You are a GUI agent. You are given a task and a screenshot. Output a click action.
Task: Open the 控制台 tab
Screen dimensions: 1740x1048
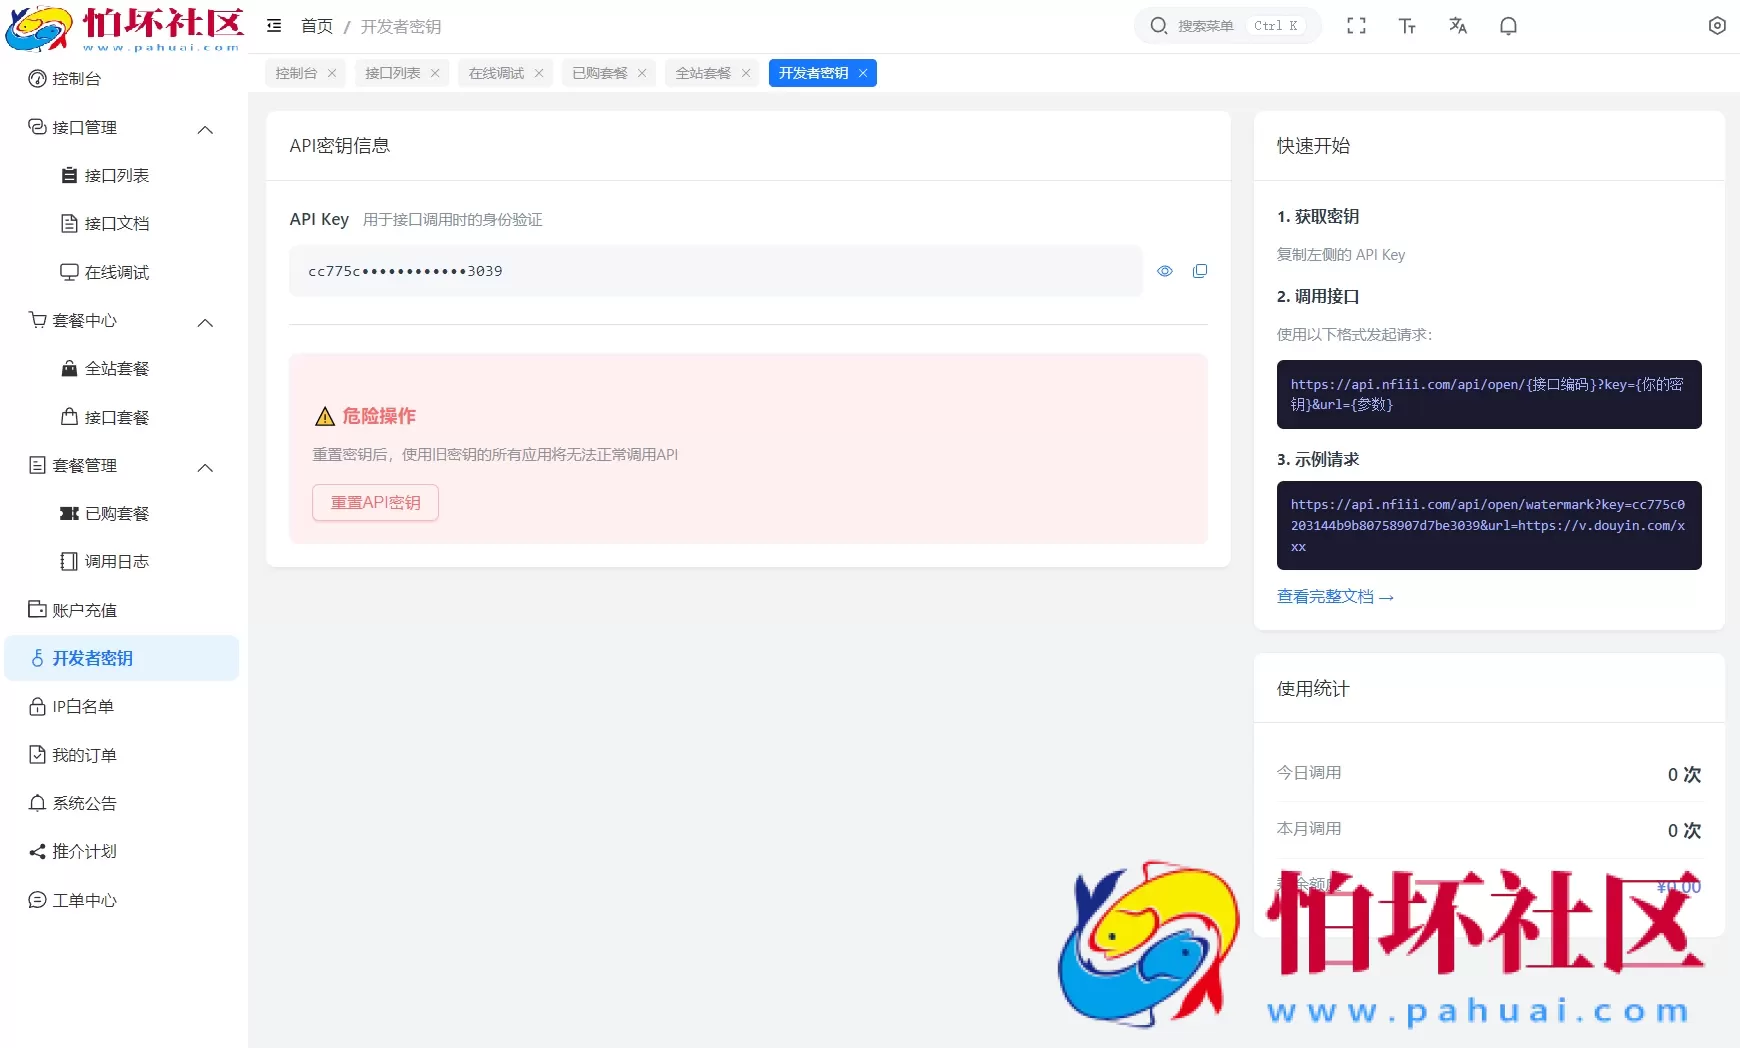point(297,72)
